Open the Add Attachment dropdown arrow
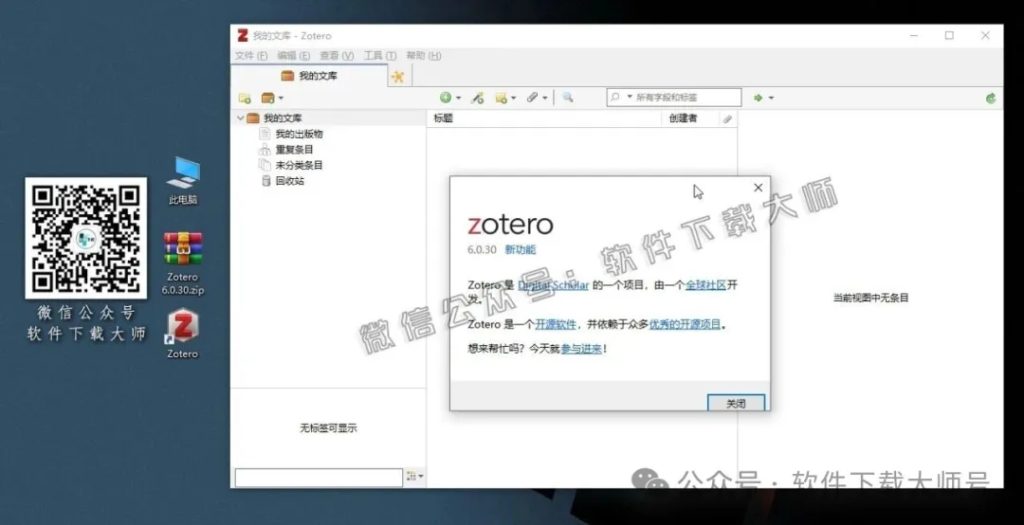The width and height of the screenshot is (1024, 525). [x=545, y=98]
